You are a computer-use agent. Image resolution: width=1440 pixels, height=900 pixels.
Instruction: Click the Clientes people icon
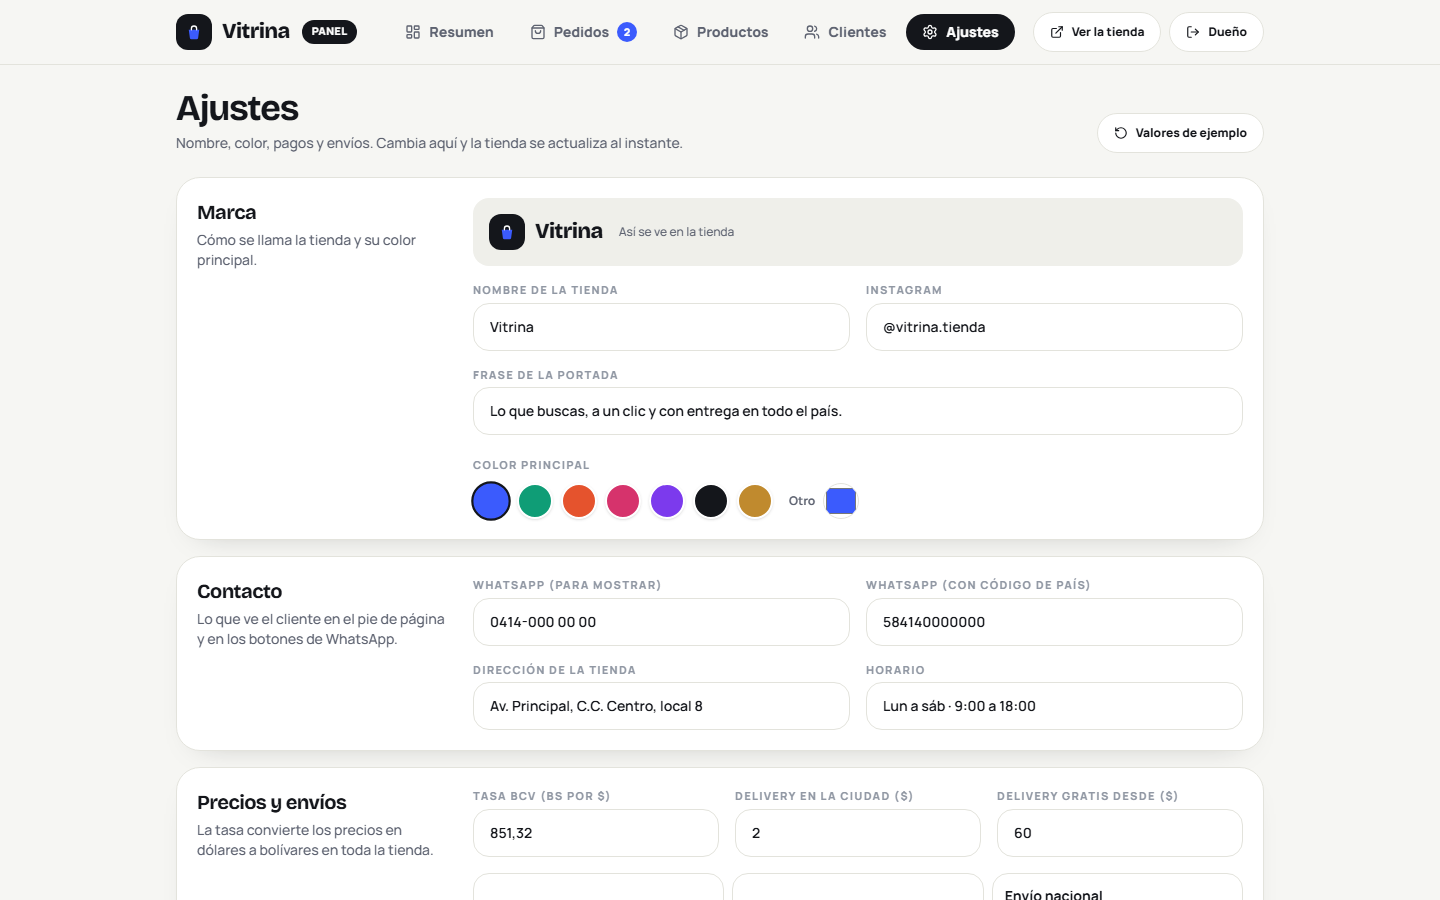point(812,32)
